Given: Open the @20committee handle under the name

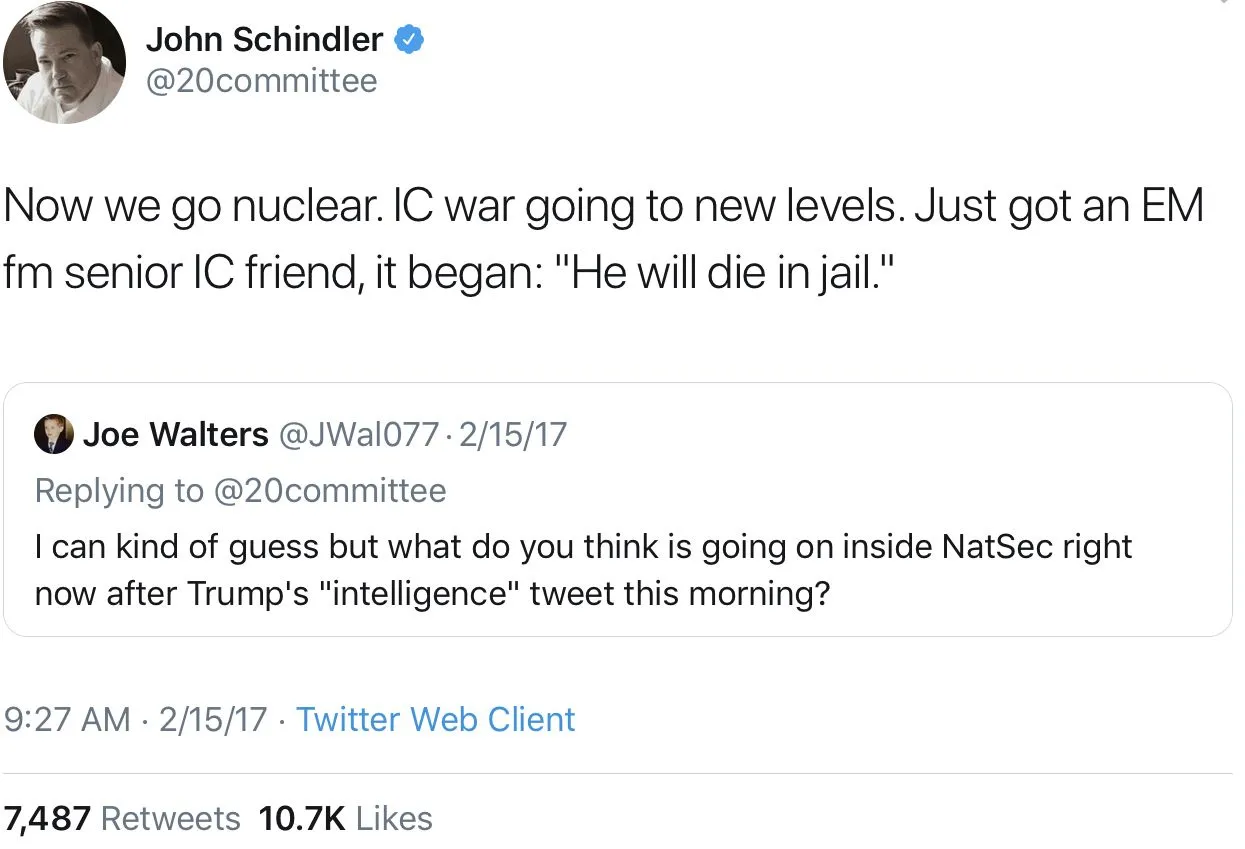Looking at the screenshot, I should [262, 80].
